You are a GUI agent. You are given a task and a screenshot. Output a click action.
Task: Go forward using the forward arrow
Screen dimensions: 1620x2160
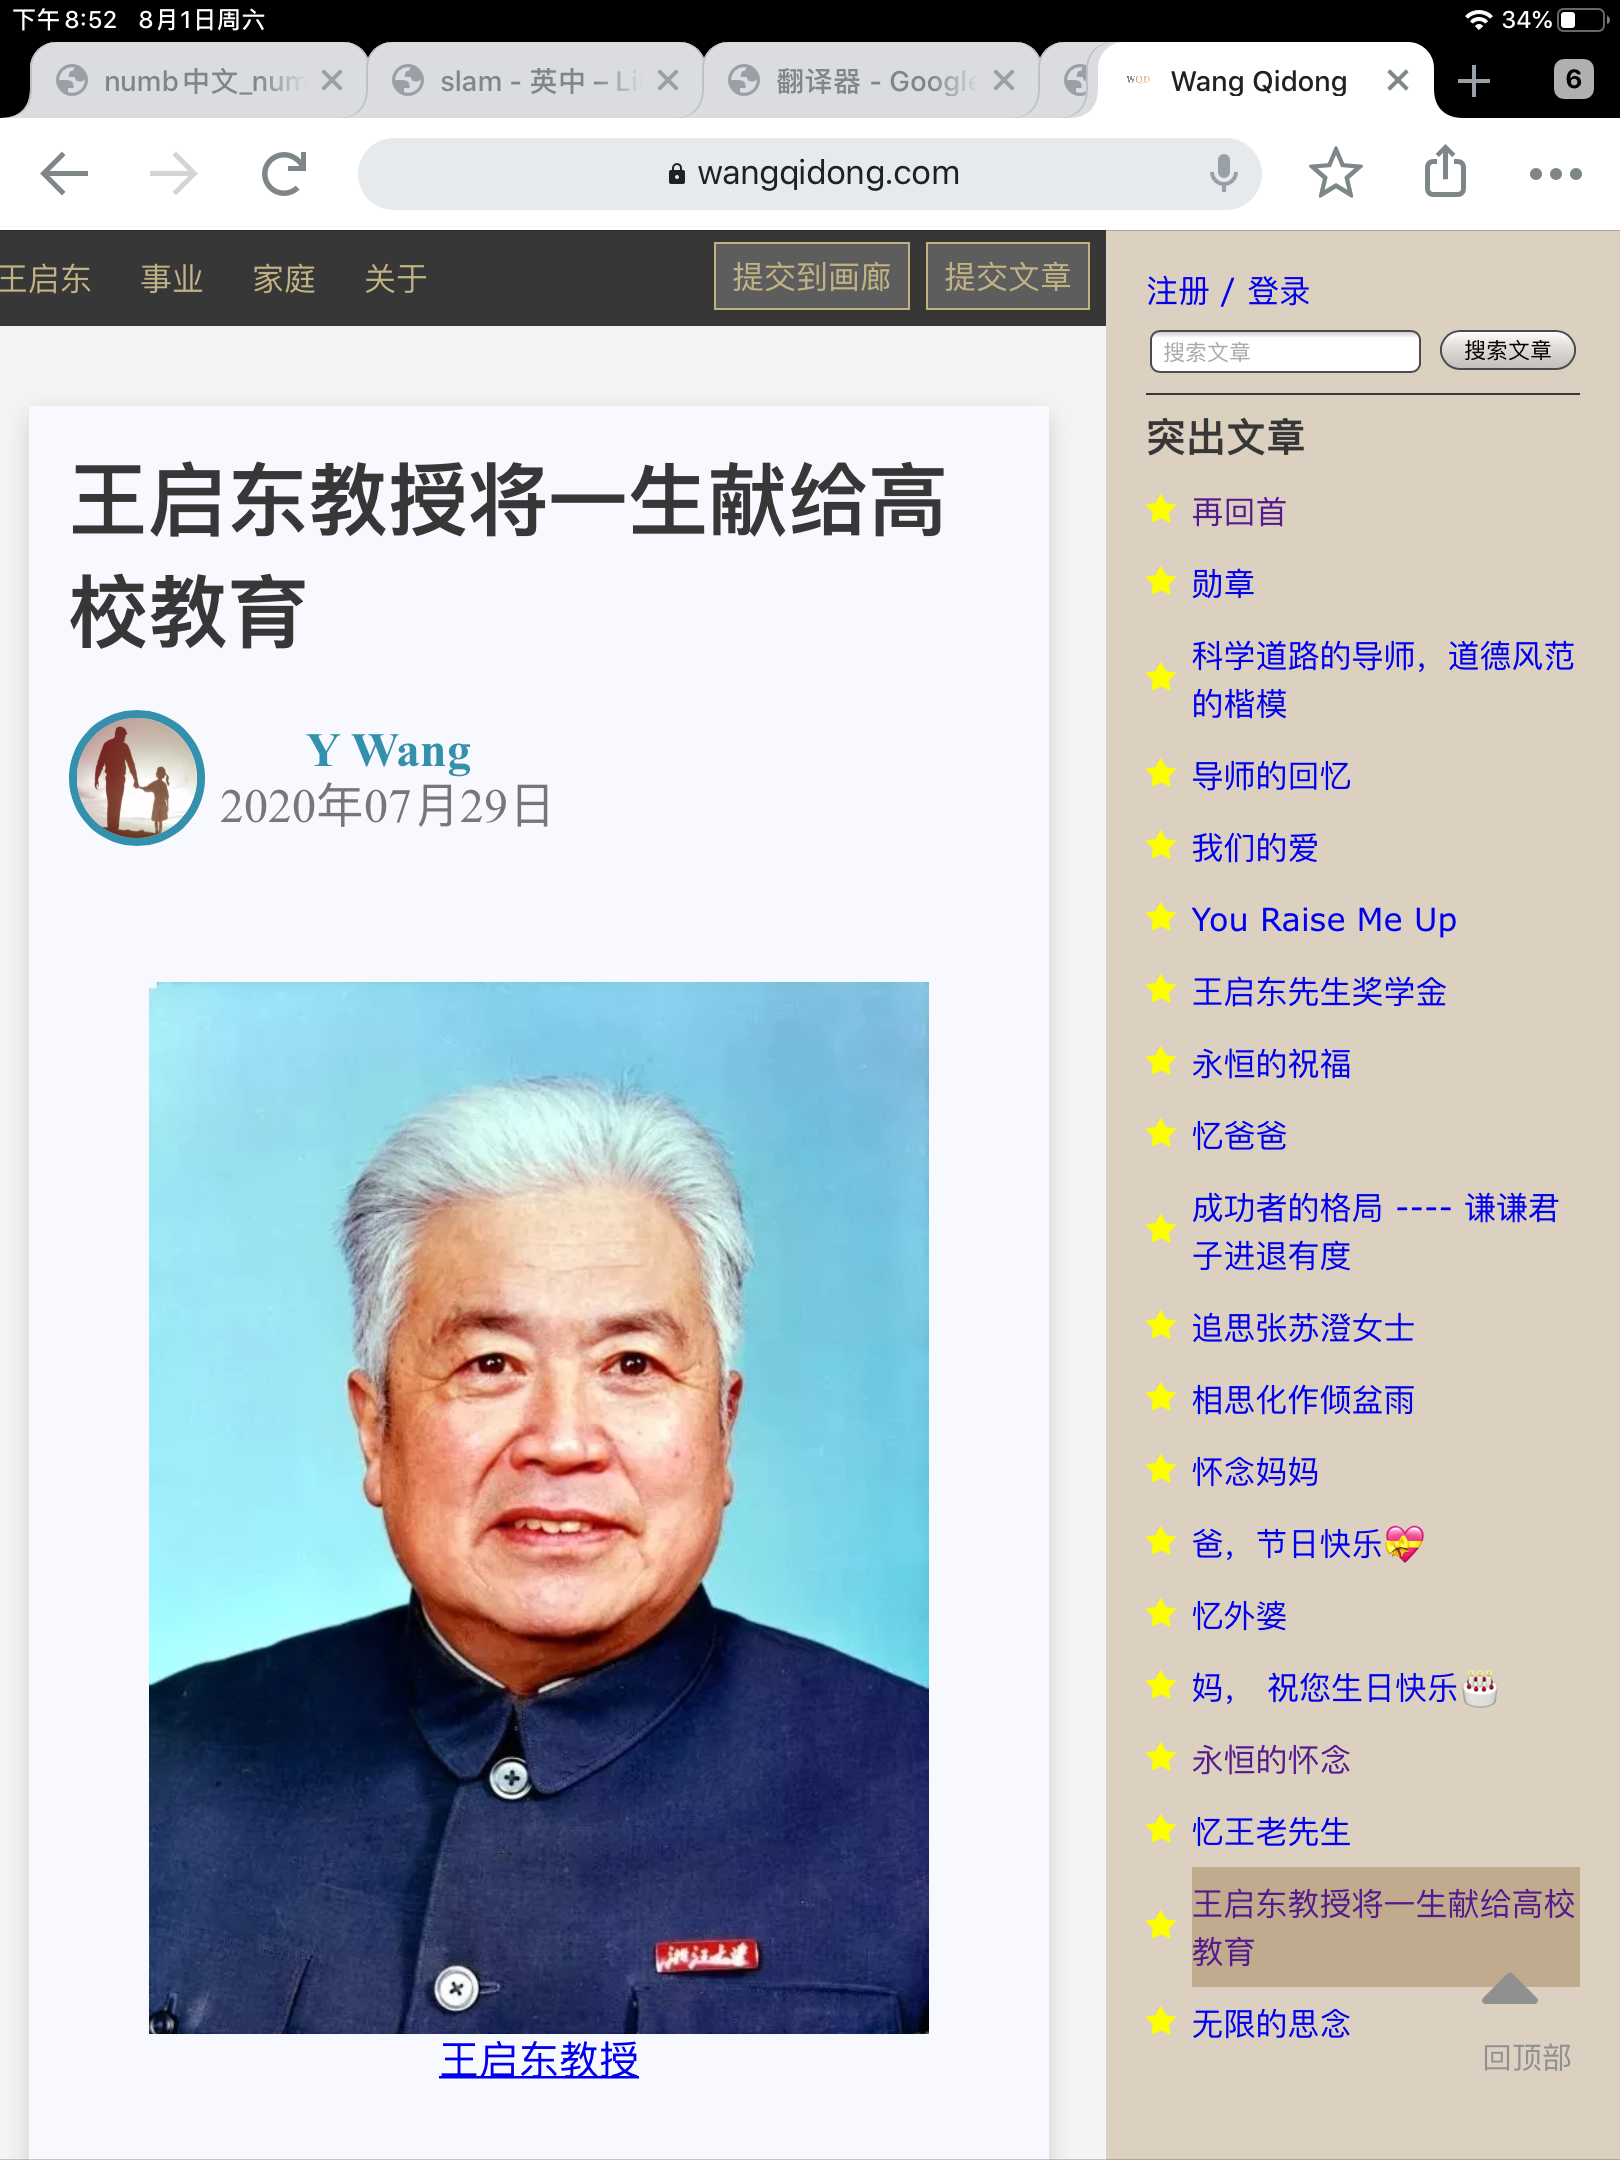point(174,174)
